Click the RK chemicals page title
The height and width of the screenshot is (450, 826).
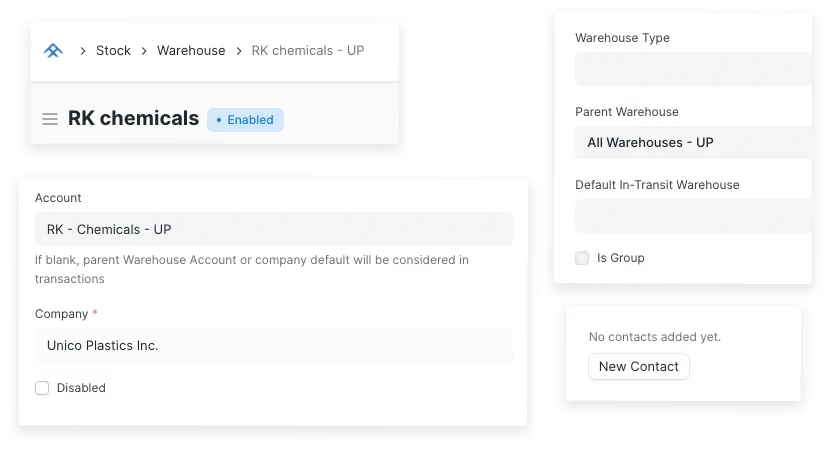click(133, 118)
